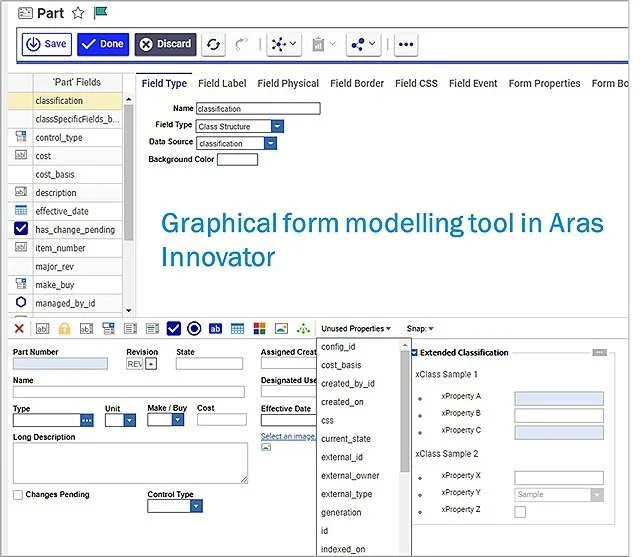Add an image field from the toolbar

point(281,328)
